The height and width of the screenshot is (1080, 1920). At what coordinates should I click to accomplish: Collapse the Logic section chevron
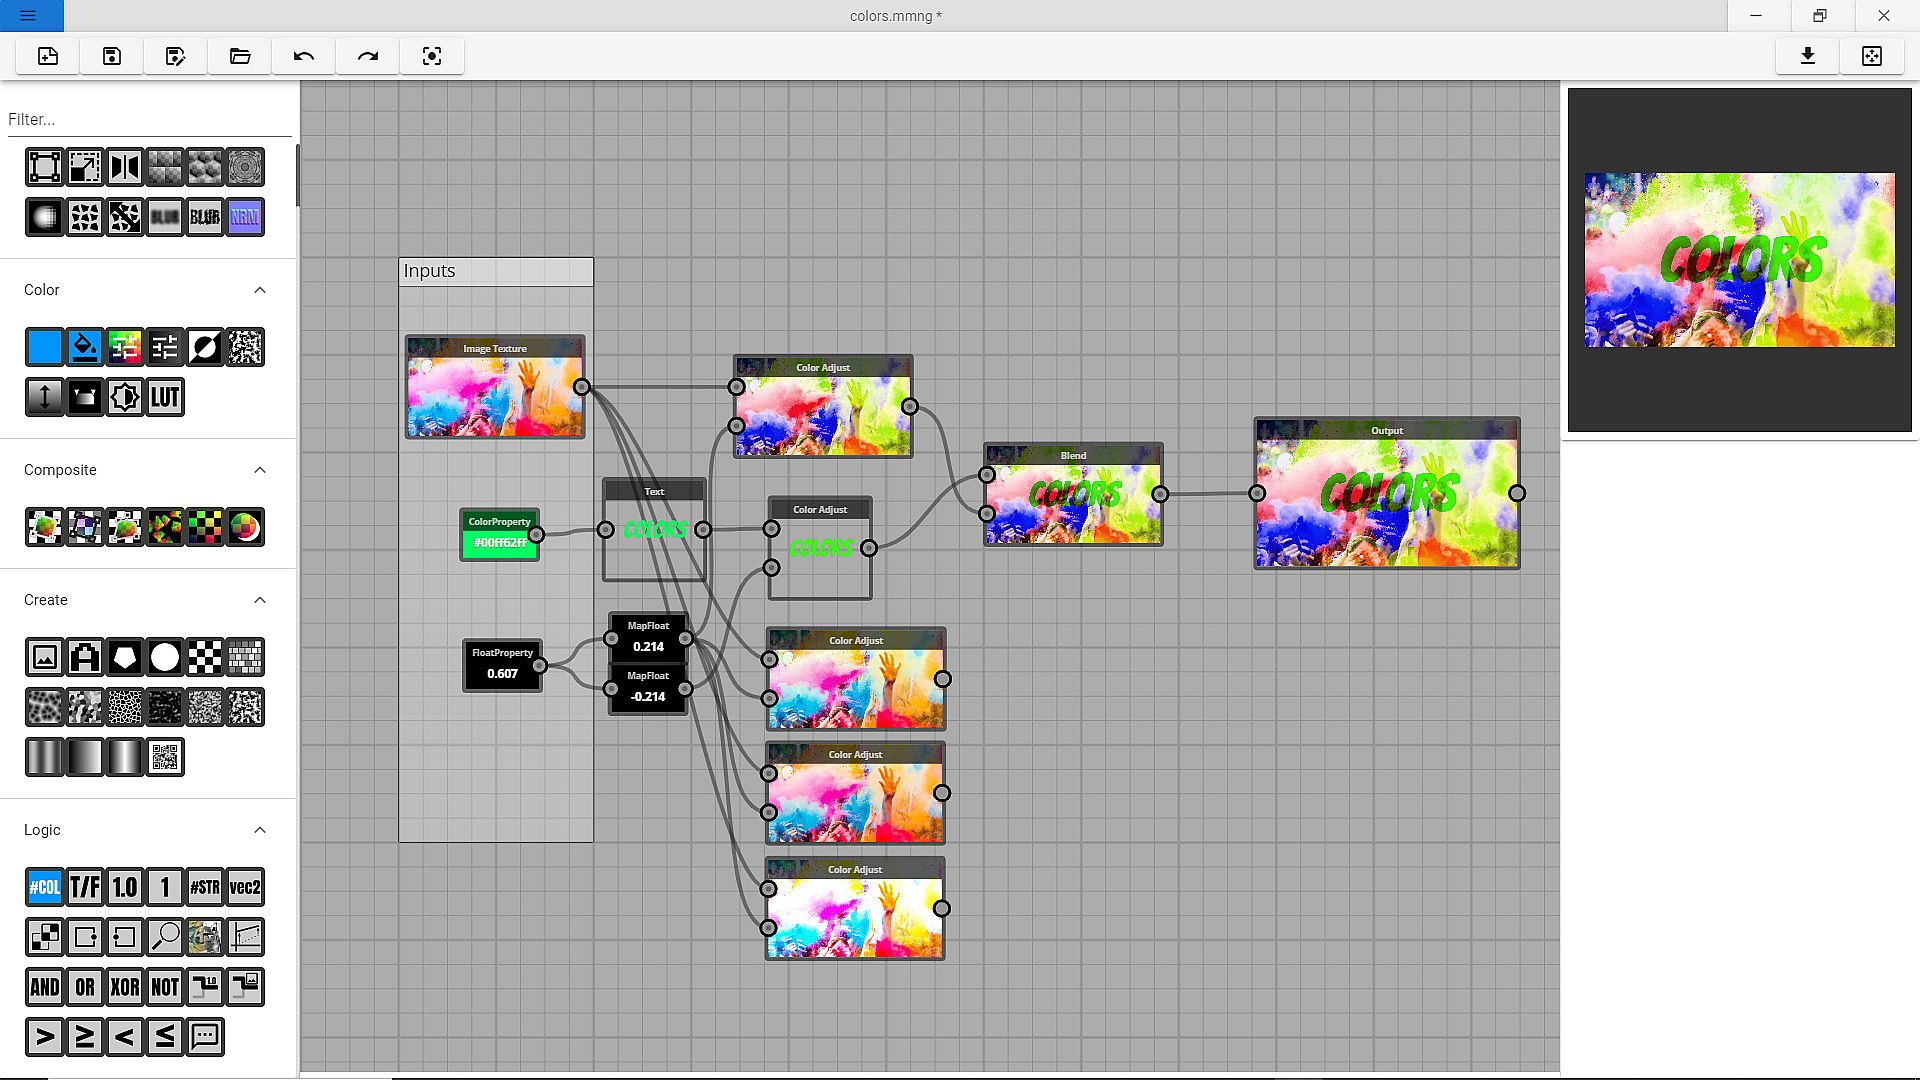[260, 830]
